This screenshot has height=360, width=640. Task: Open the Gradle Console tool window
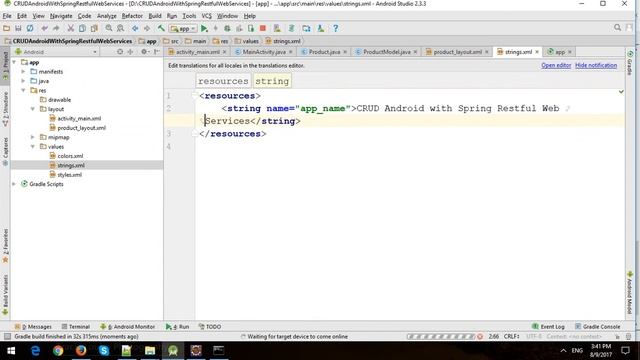[598, 327]
